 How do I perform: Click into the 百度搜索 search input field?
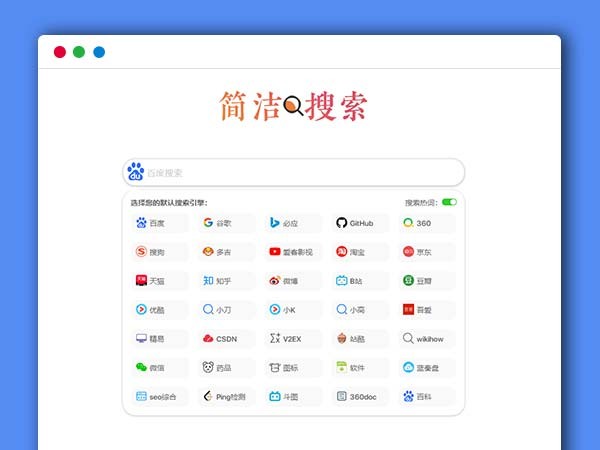point(300,172)
